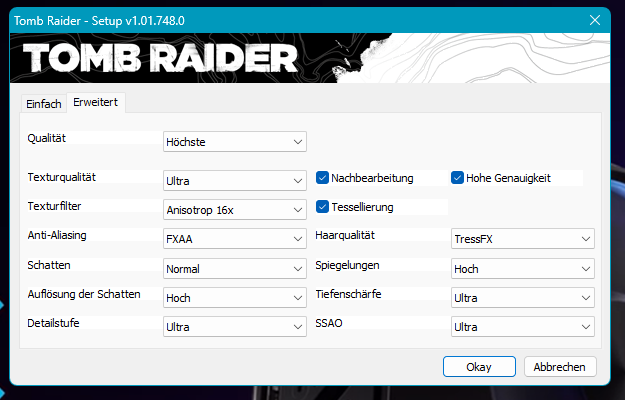Click the Texturqualität label
This screenshot has width=625, height=400.
62,177
